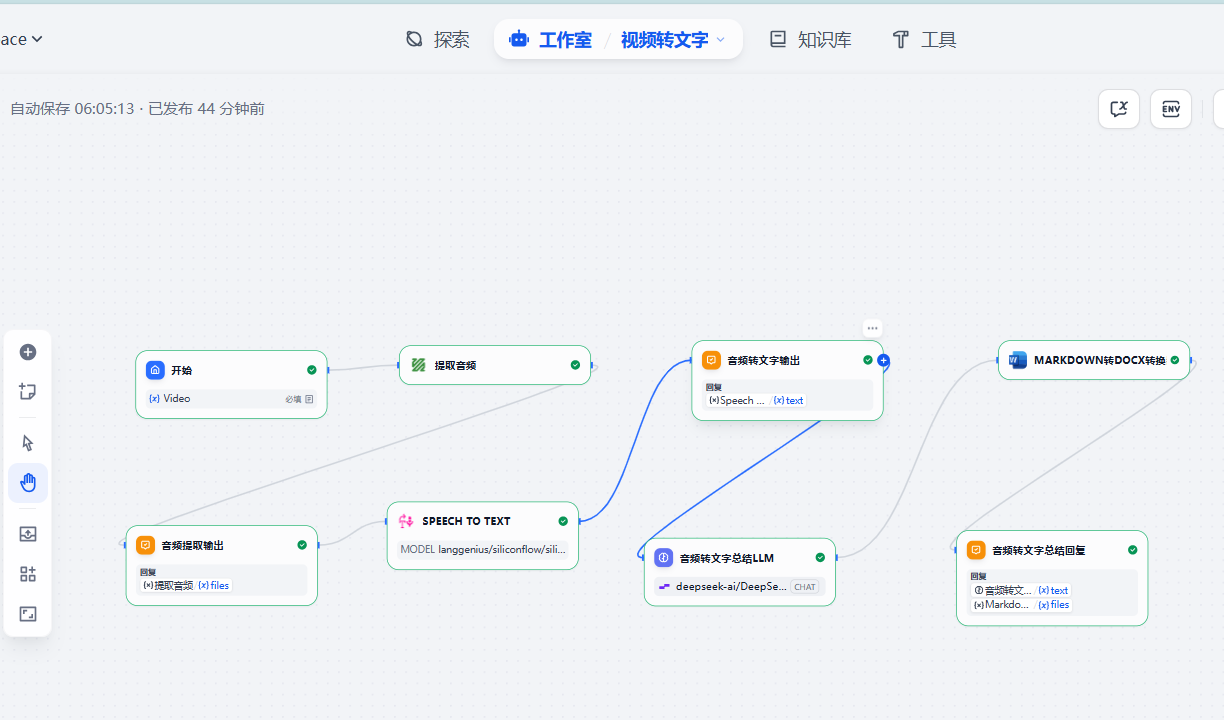This screenshot has width=1224, height=720.
Task: Go to the 探索 tab
Action: coord(438,40)
